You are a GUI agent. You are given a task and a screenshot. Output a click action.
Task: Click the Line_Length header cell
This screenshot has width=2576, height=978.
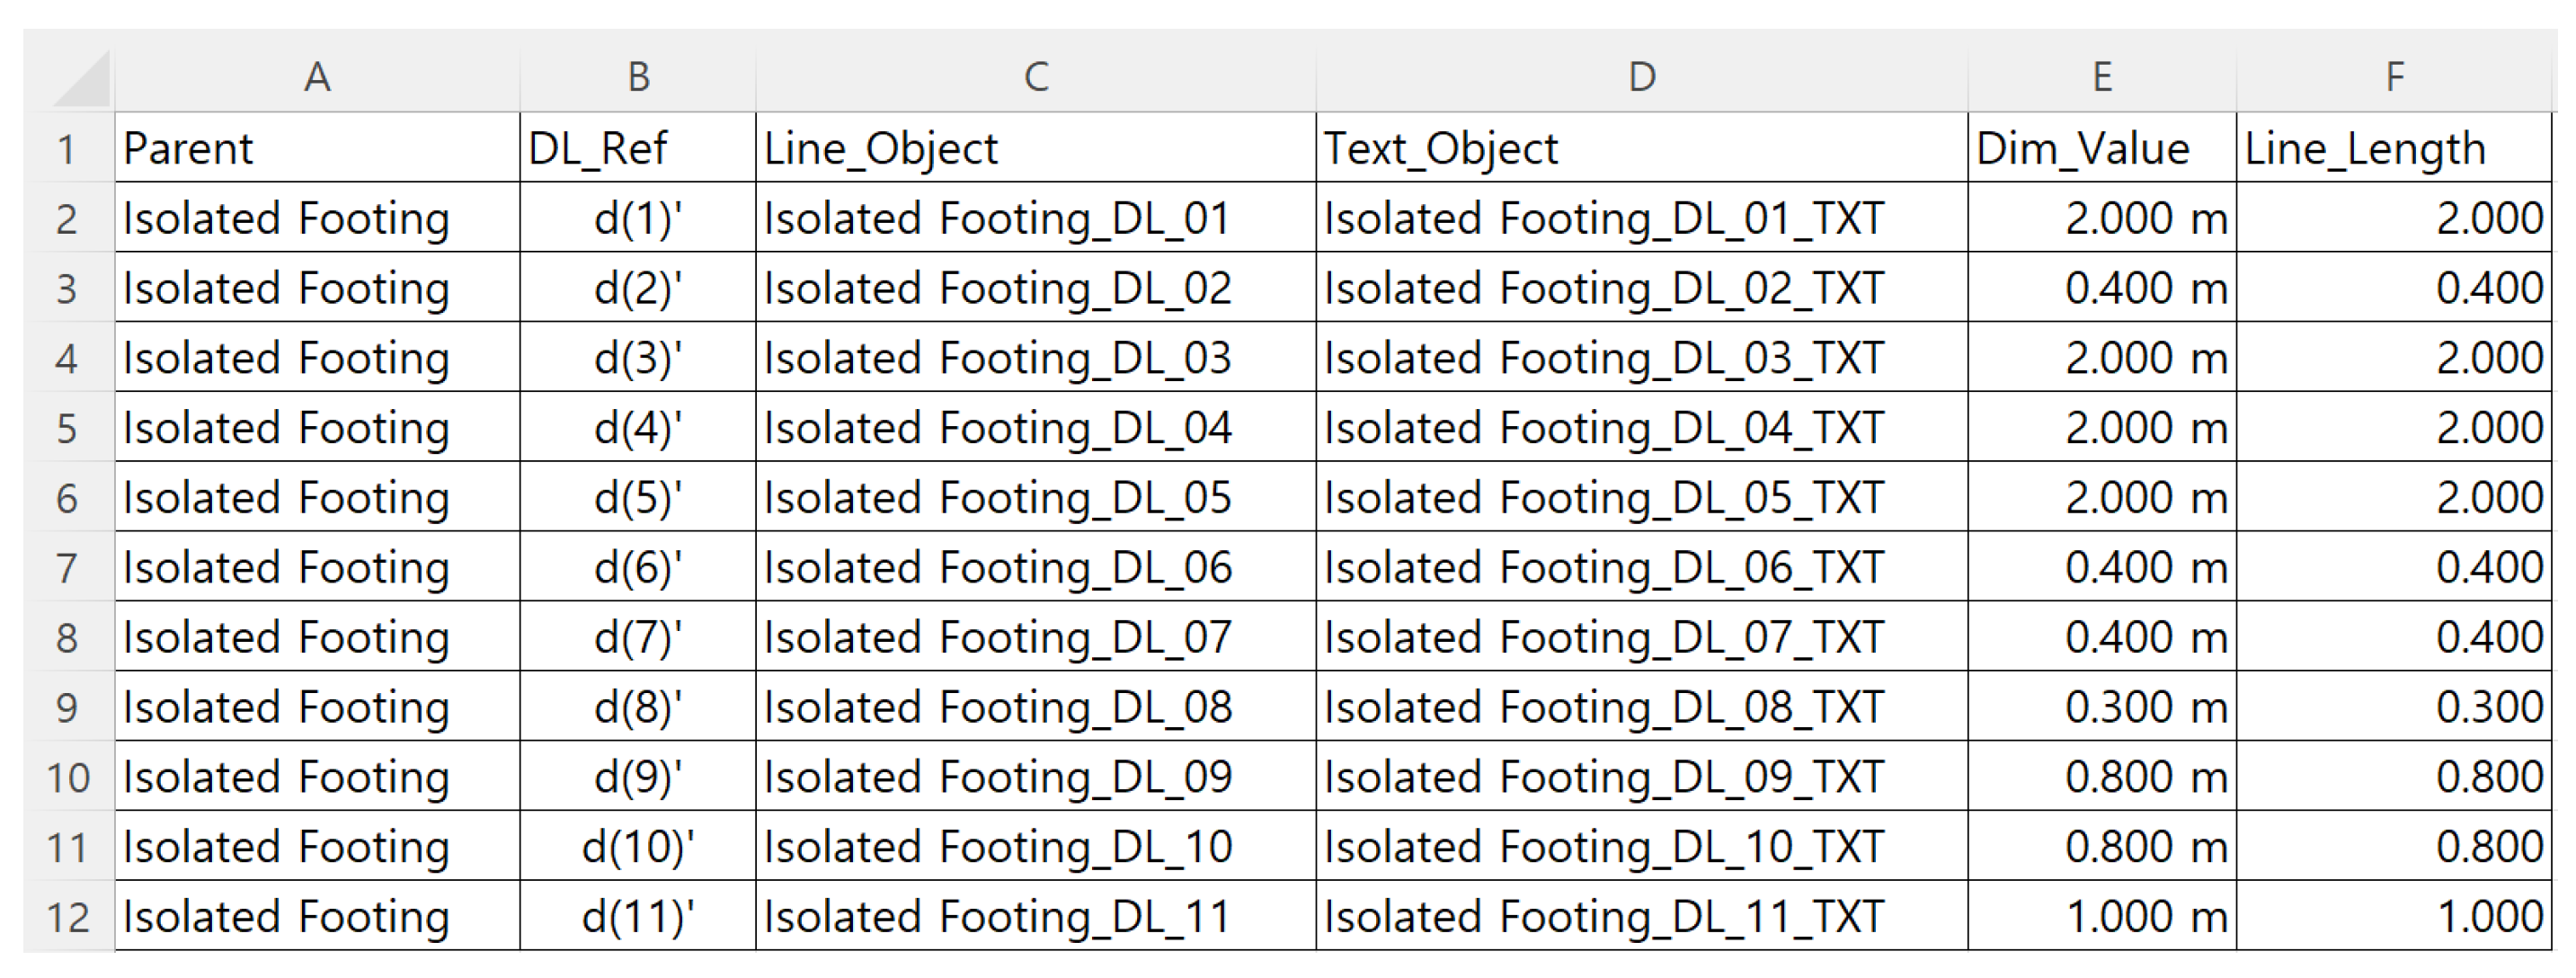(2394, 149)
